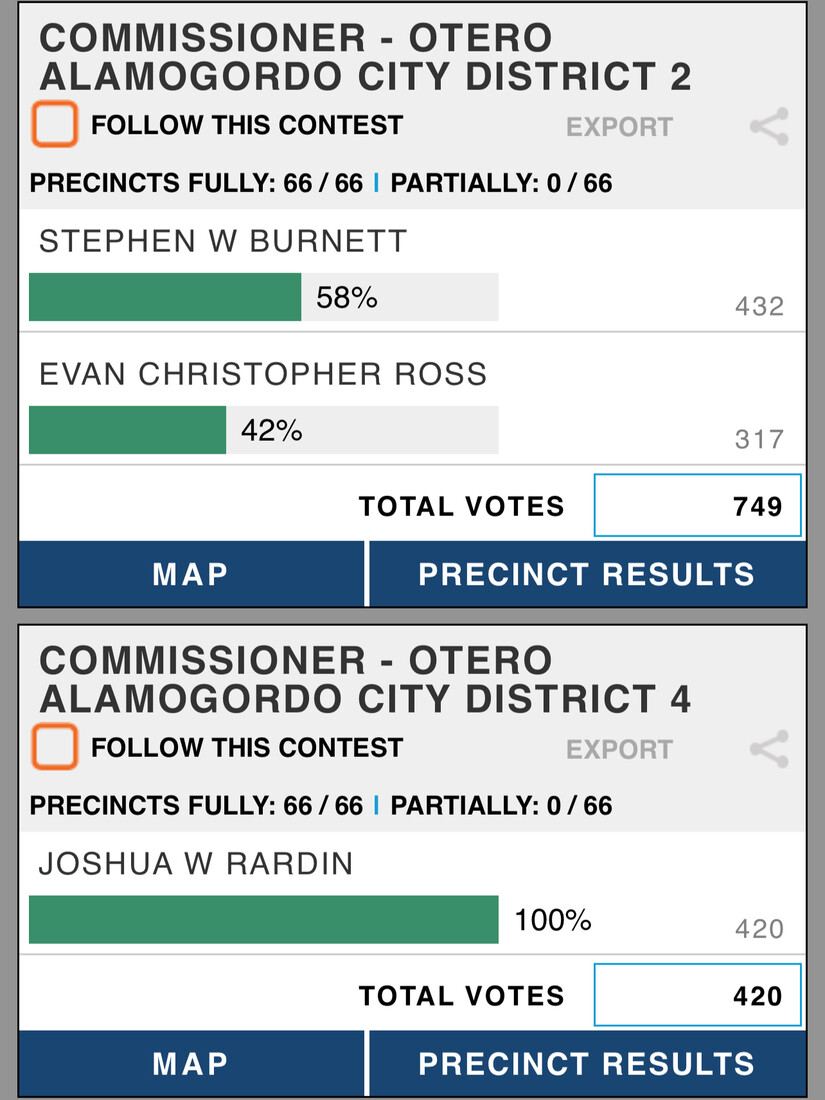Open the Map for District 4

click(191, 1063)
